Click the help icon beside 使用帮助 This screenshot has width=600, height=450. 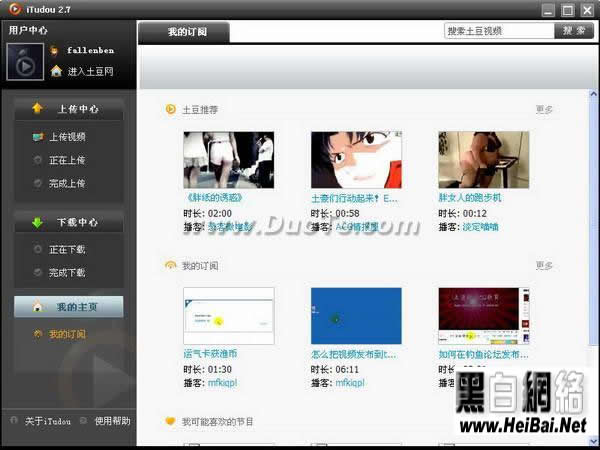(83, 421)
